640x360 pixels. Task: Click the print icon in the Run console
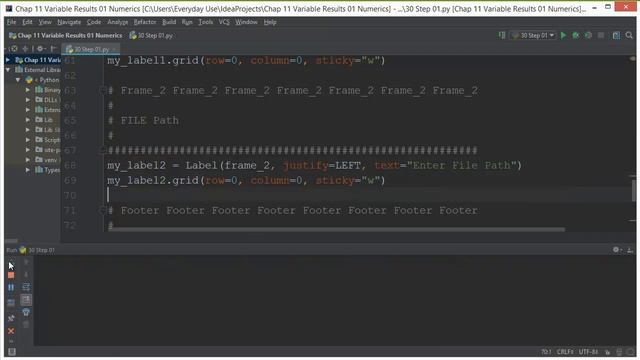26,312
